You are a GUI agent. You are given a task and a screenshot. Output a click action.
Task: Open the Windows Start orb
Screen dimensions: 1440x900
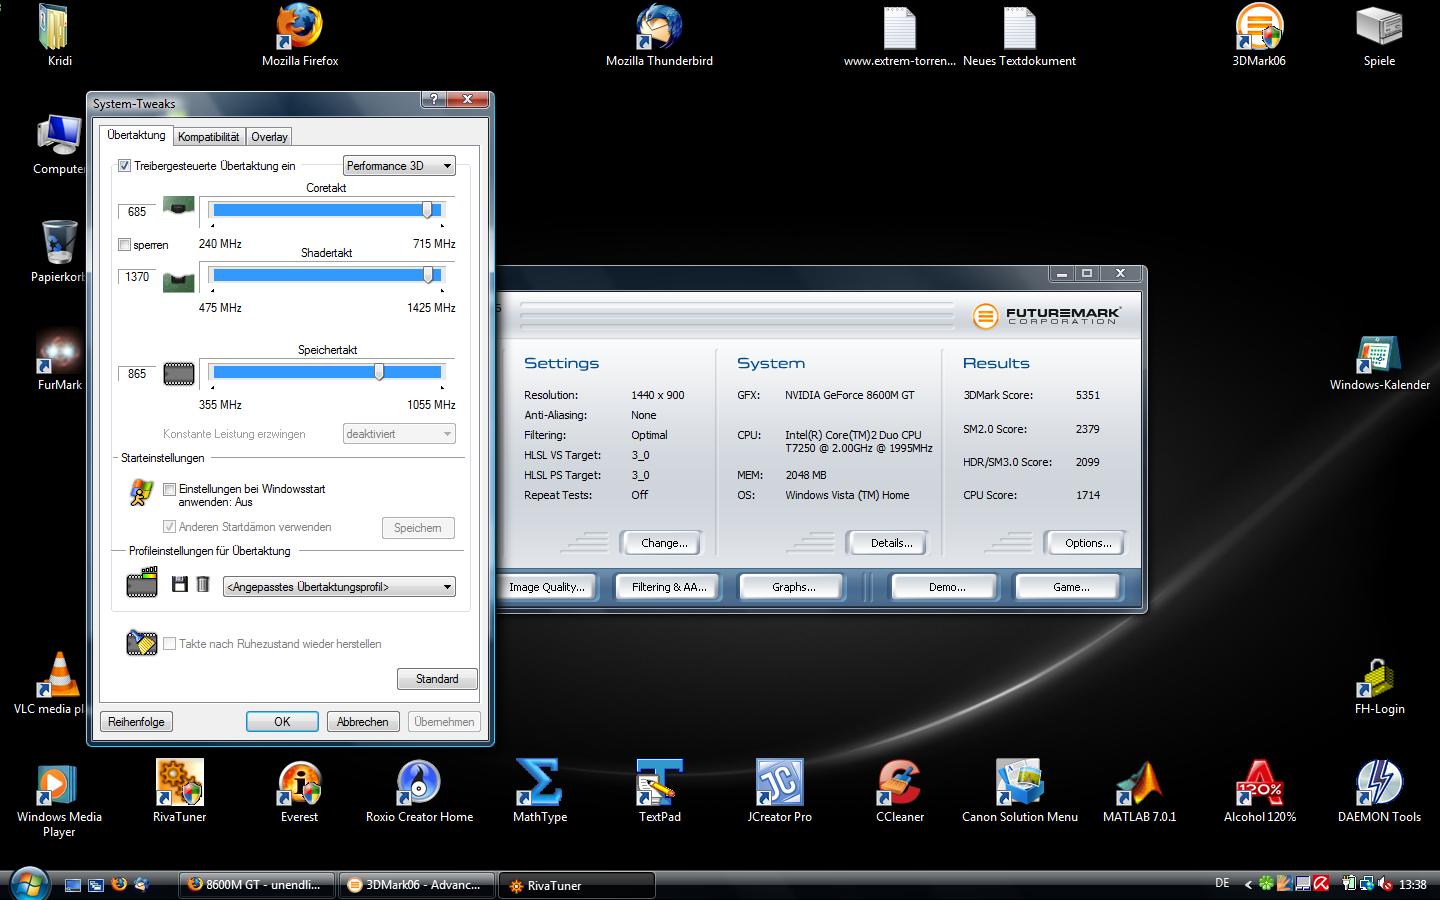click(x=27, y=884)
